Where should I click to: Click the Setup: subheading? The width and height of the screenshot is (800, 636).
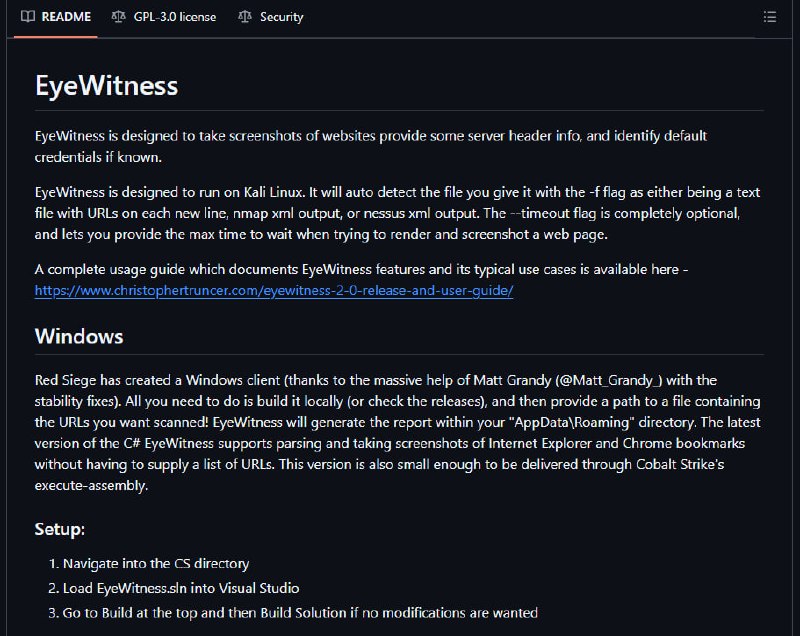[x=60, y=529]
